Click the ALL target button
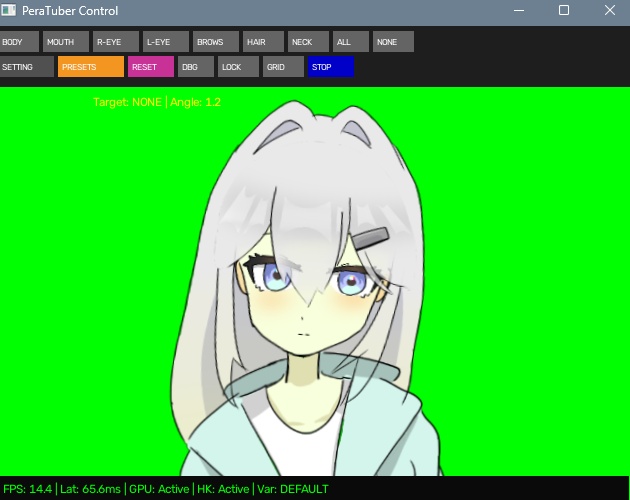Viewport: 630px width, 500px height. coord(351,42)
